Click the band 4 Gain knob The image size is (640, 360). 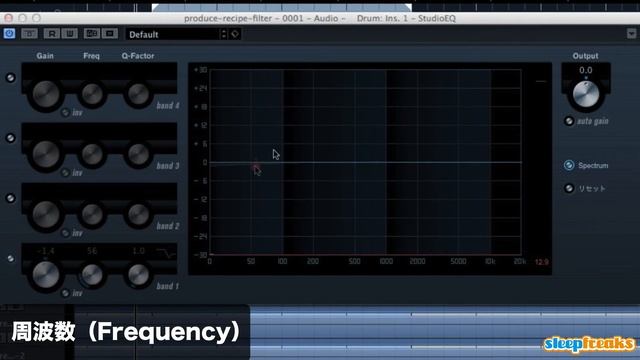tap(45, 93)
